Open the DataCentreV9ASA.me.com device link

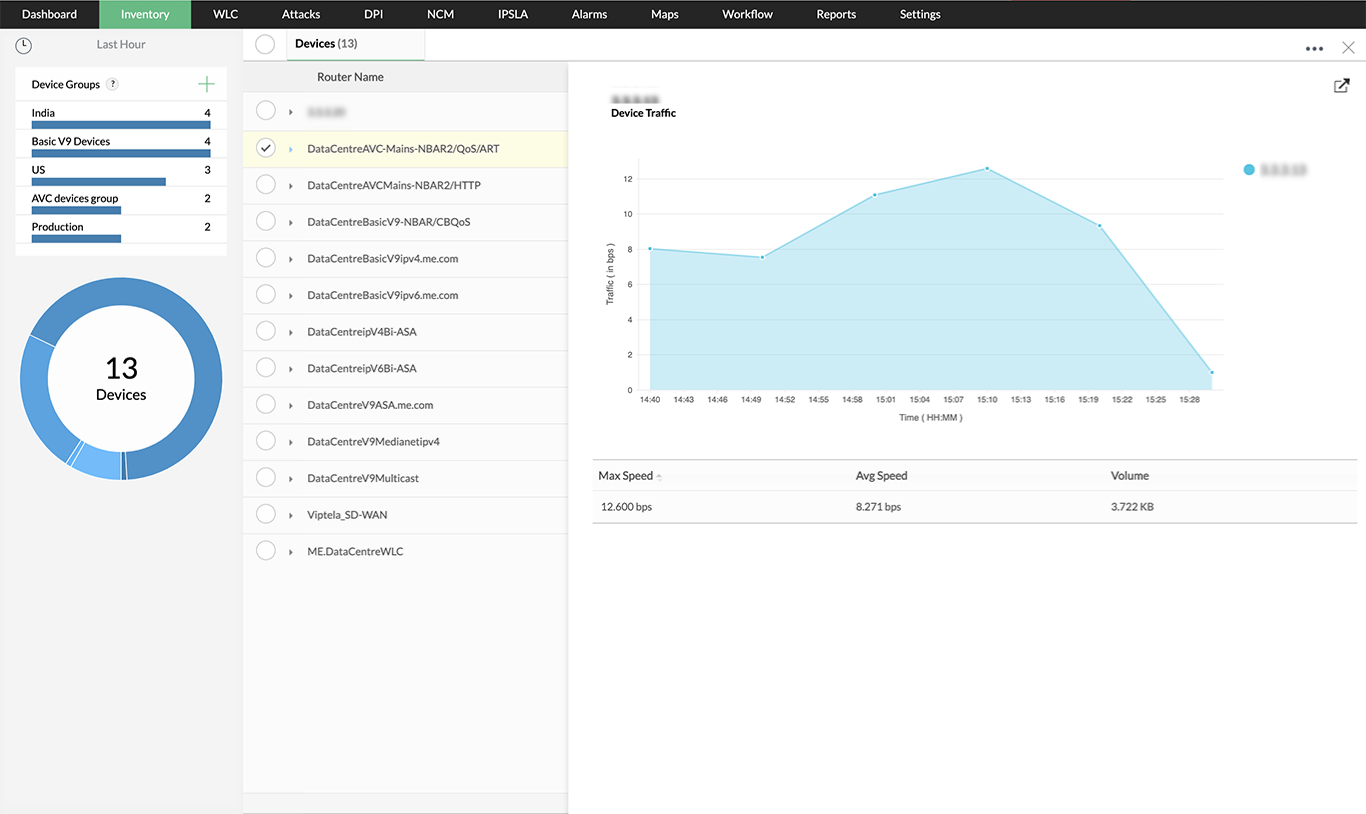coord(370,405)
